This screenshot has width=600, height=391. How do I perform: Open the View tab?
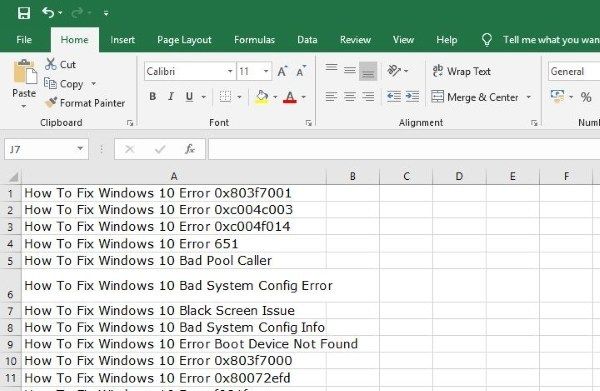(x=403, y=40)
